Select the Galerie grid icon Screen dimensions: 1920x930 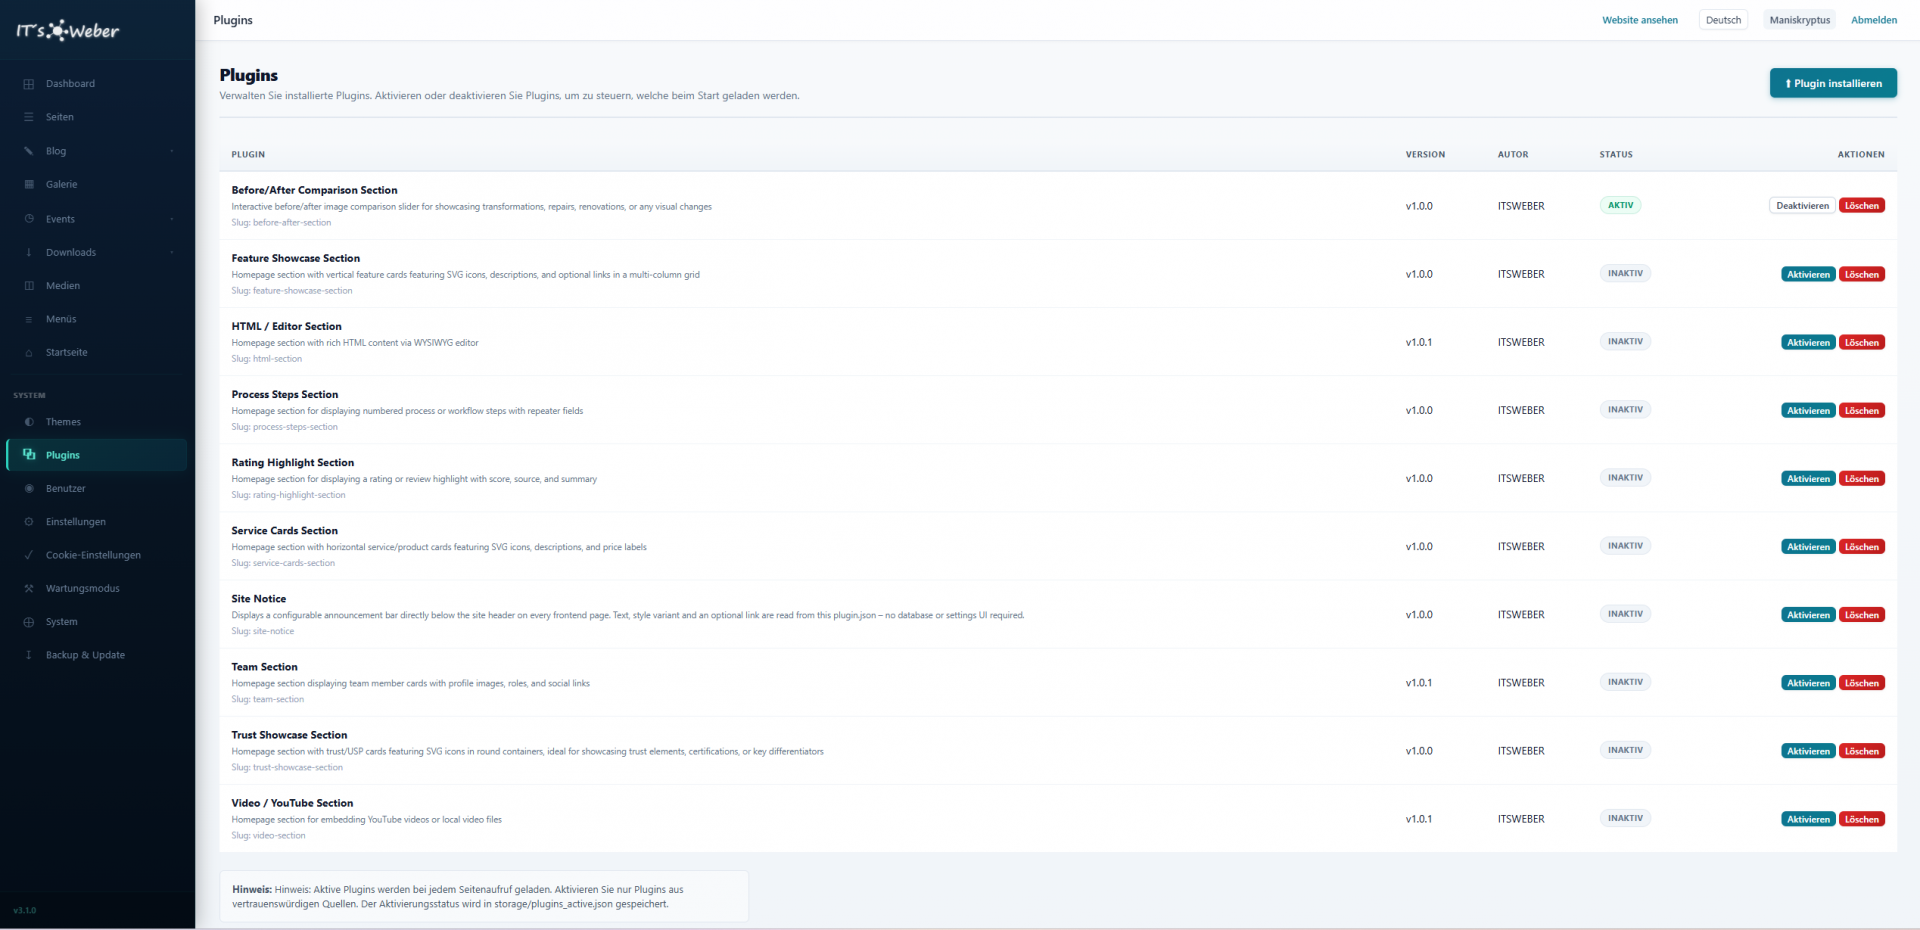point(29,185)
